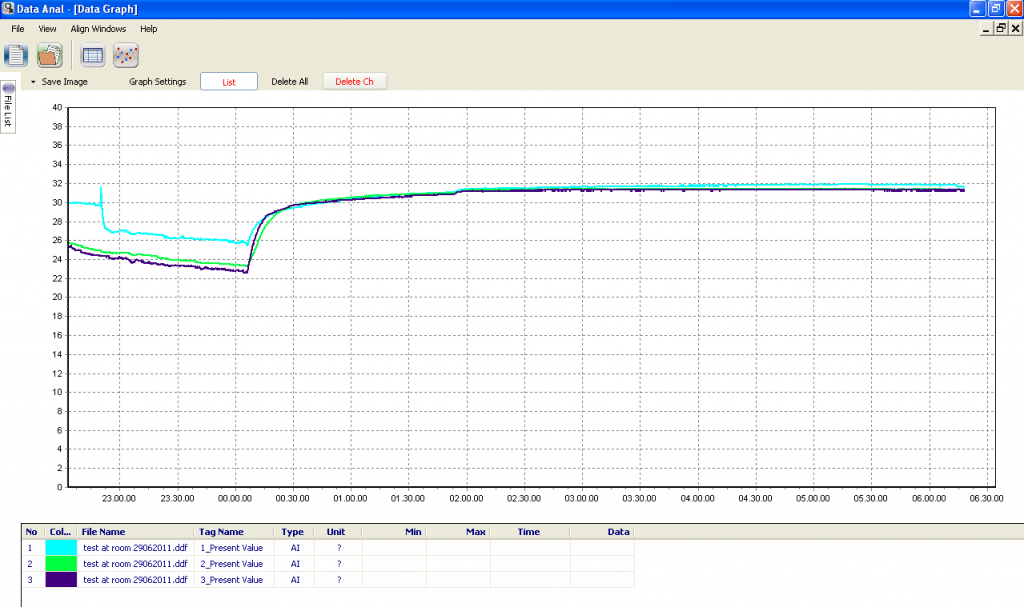
Task: Click the file name in row 1
Action: pos(135,548)
